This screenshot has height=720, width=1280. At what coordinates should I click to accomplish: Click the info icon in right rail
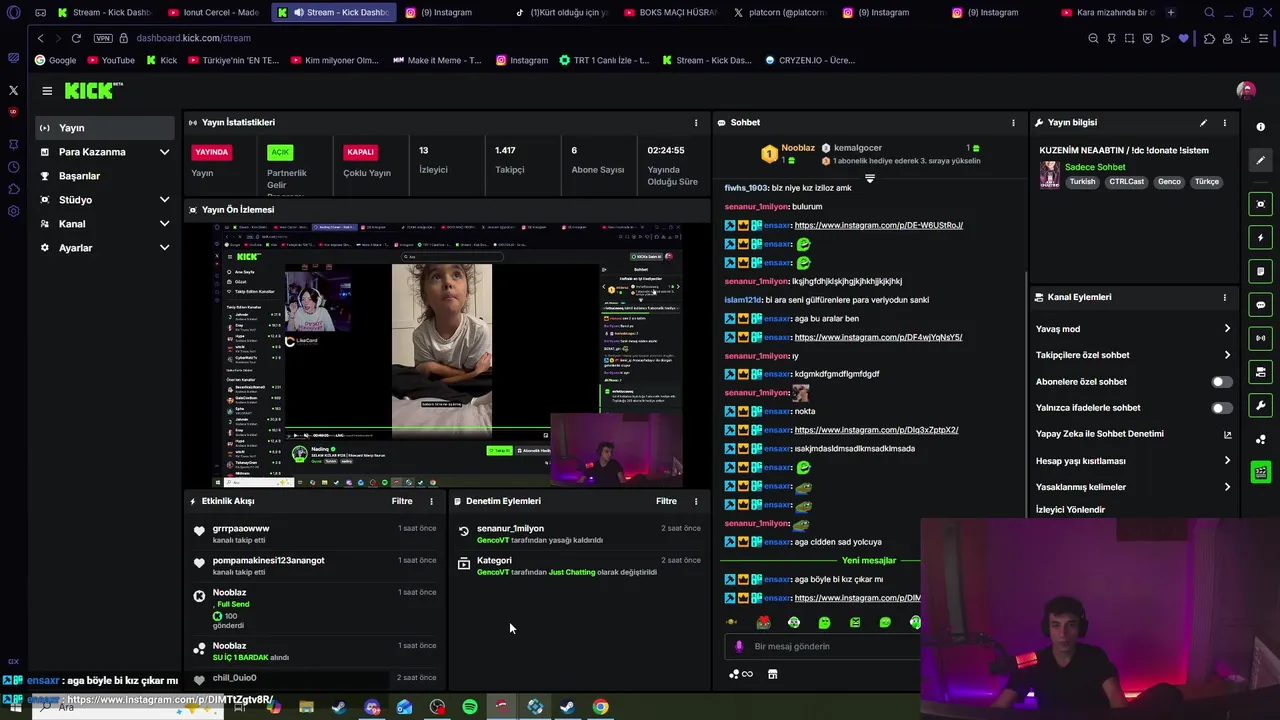1260,127
